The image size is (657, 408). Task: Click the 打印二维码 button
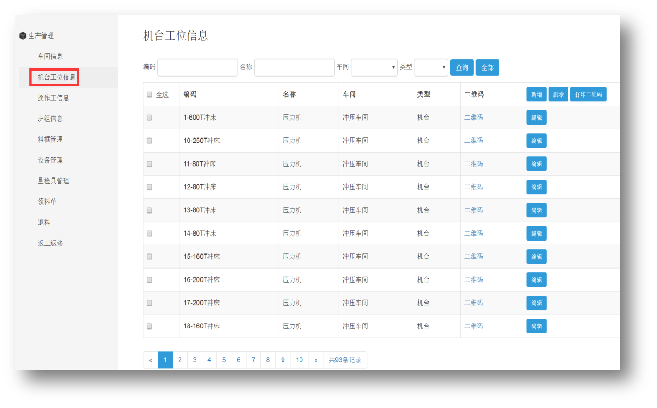click(x=588, y=94)
